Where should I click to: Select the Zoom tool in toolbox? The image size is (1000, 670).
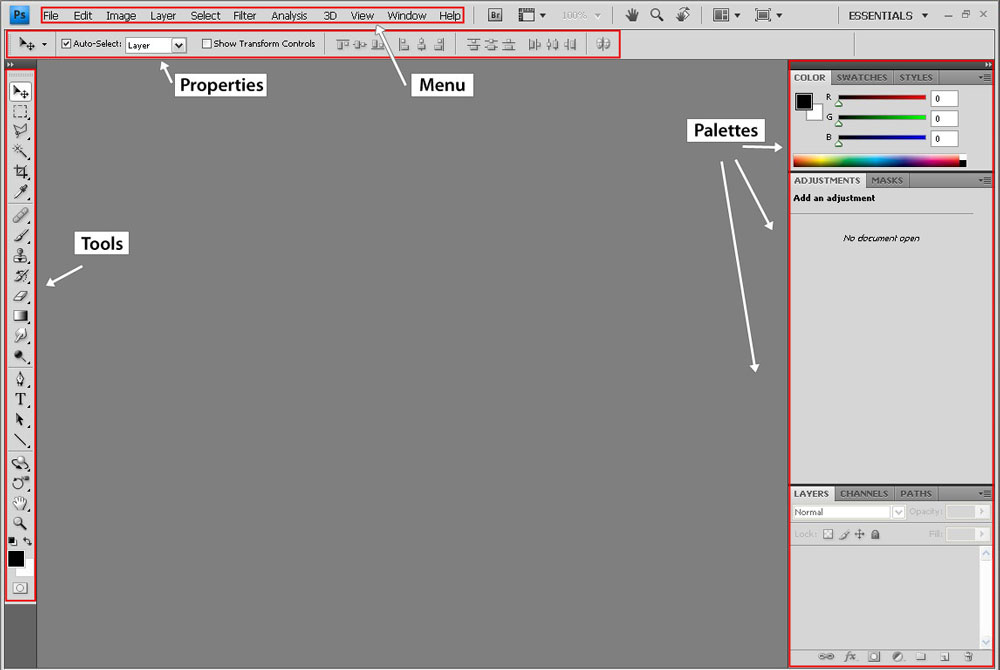click(20, 523)
